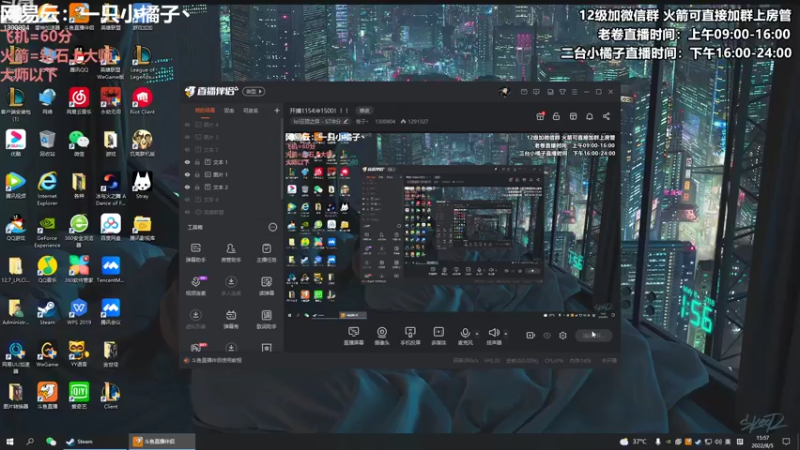Add a screen capture source (直播屏幕)
Image resolution: width=800 pixels, height=450 pixels.
tap(354, 336)
